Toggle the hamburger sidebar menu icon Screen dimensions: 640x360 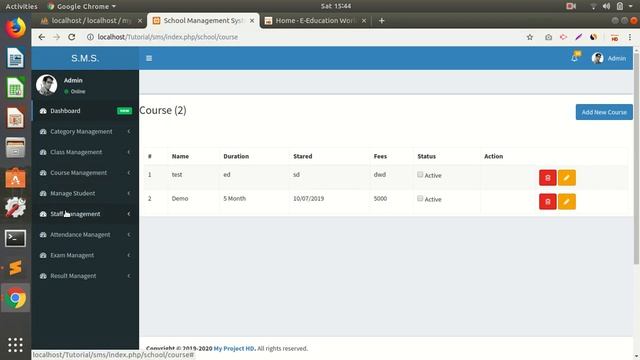click(x=149, y=58)
